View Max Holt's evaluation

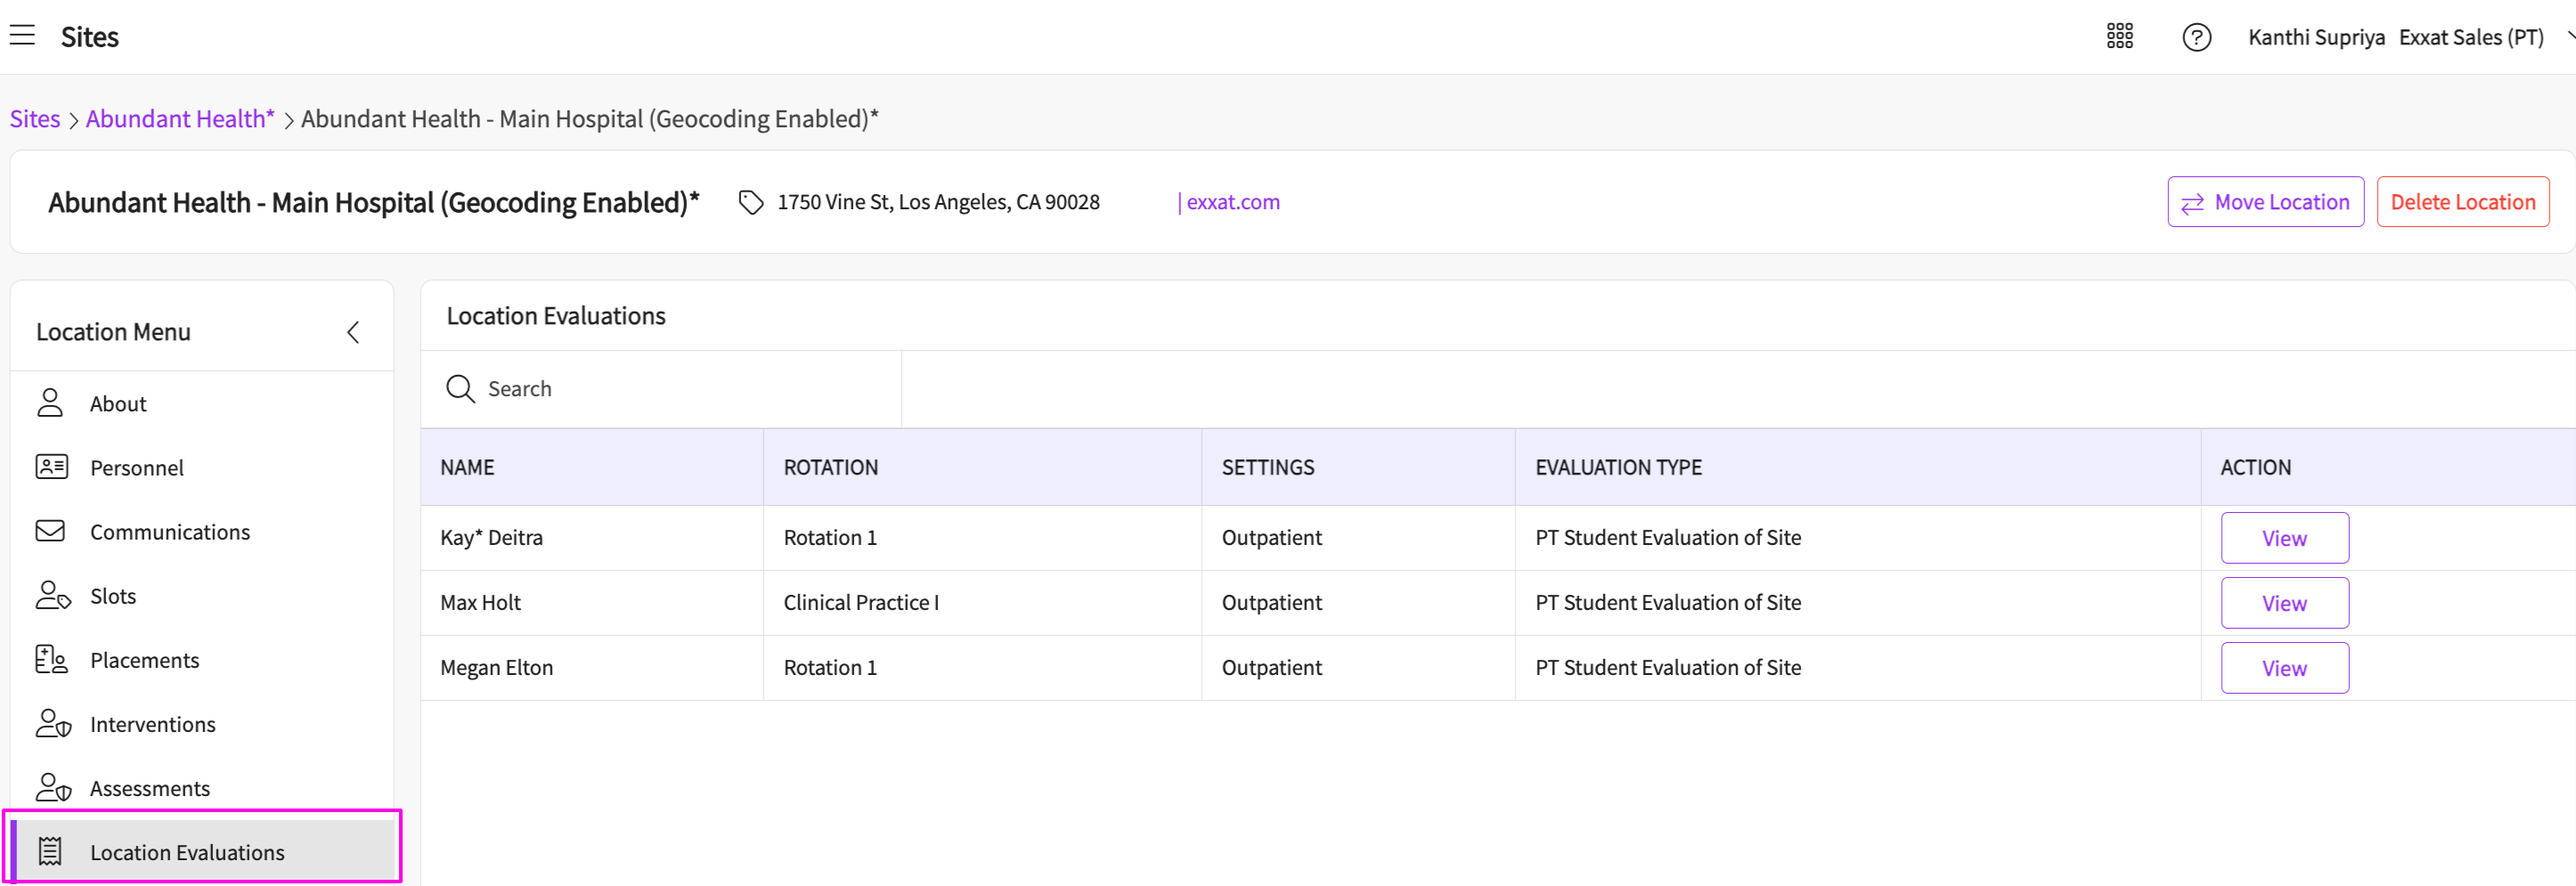point(2284,603)
